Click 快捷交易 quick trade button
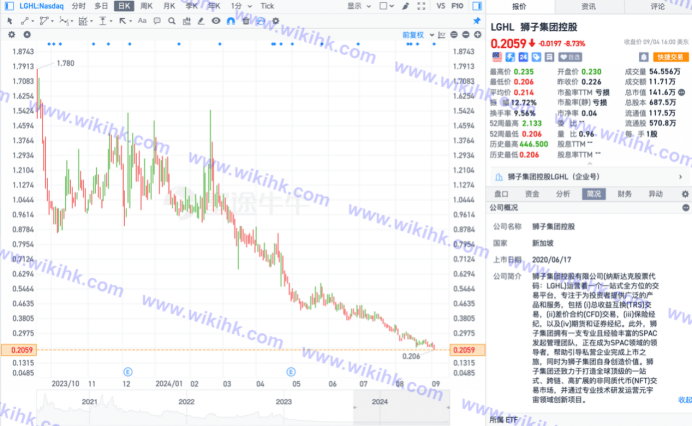 (670, 57)
